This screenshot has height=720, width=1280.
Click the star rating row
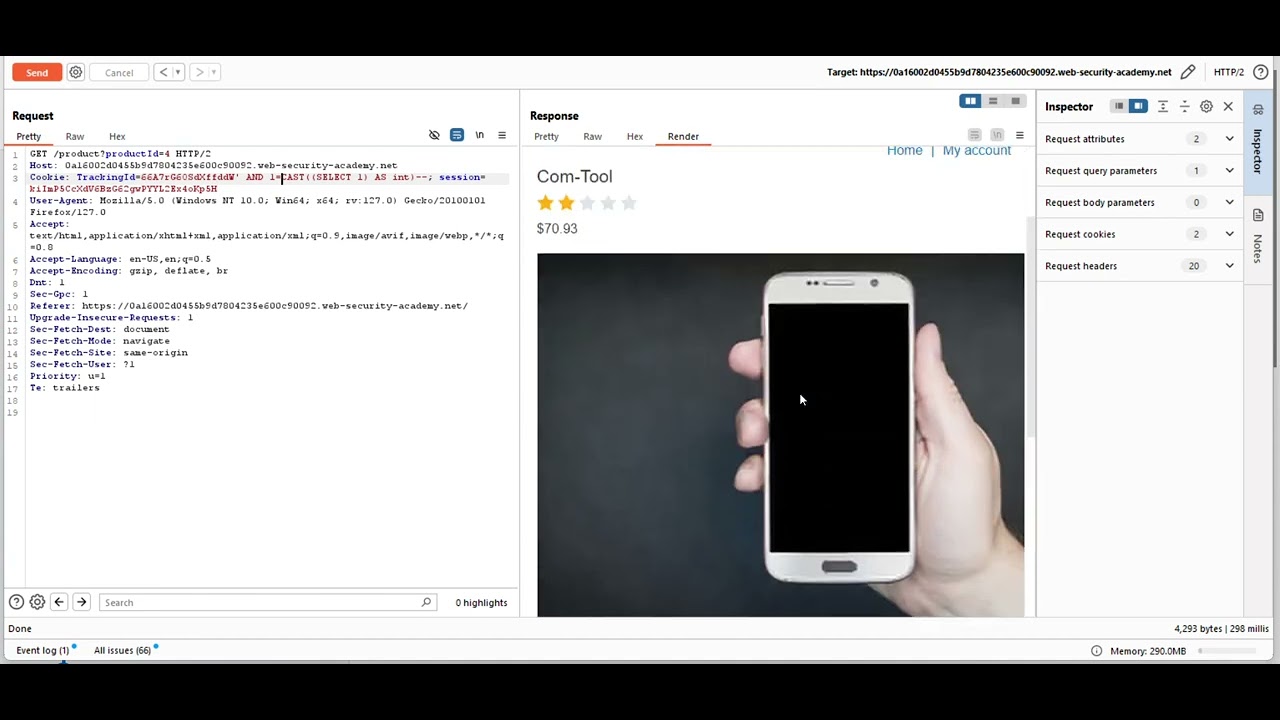587,203
